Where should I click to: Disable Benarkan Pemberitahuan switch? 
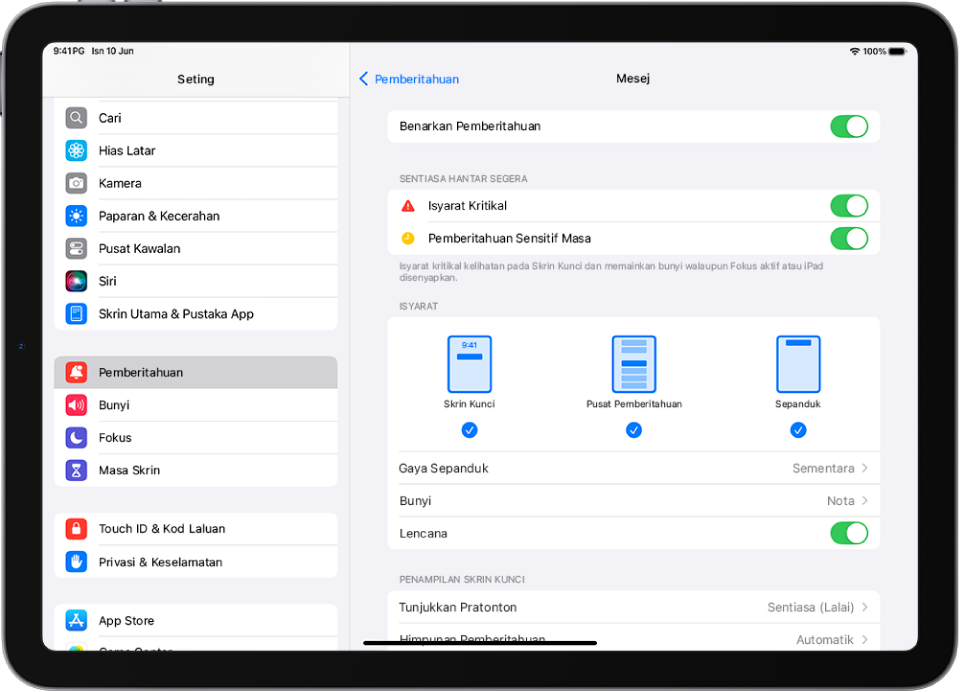(x=849, y=126)
